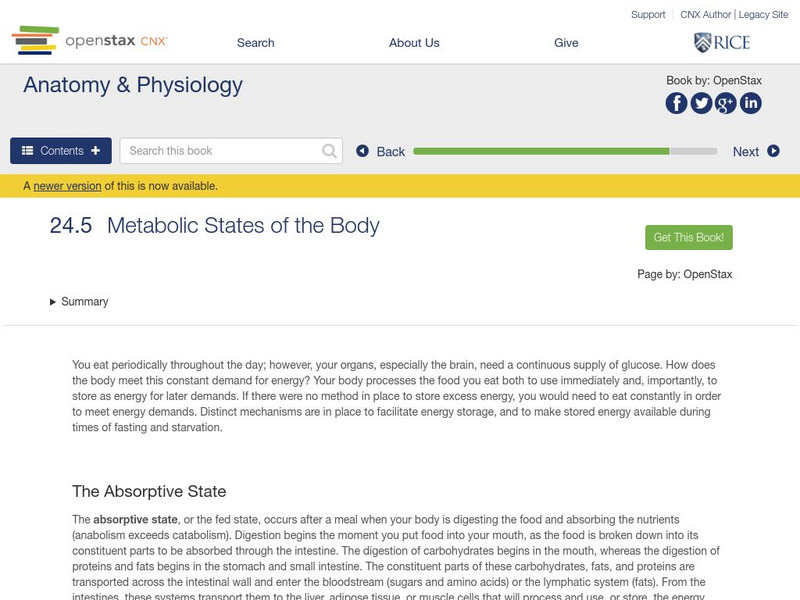
Task: Open the About Us page
Action: pos(413,43)
